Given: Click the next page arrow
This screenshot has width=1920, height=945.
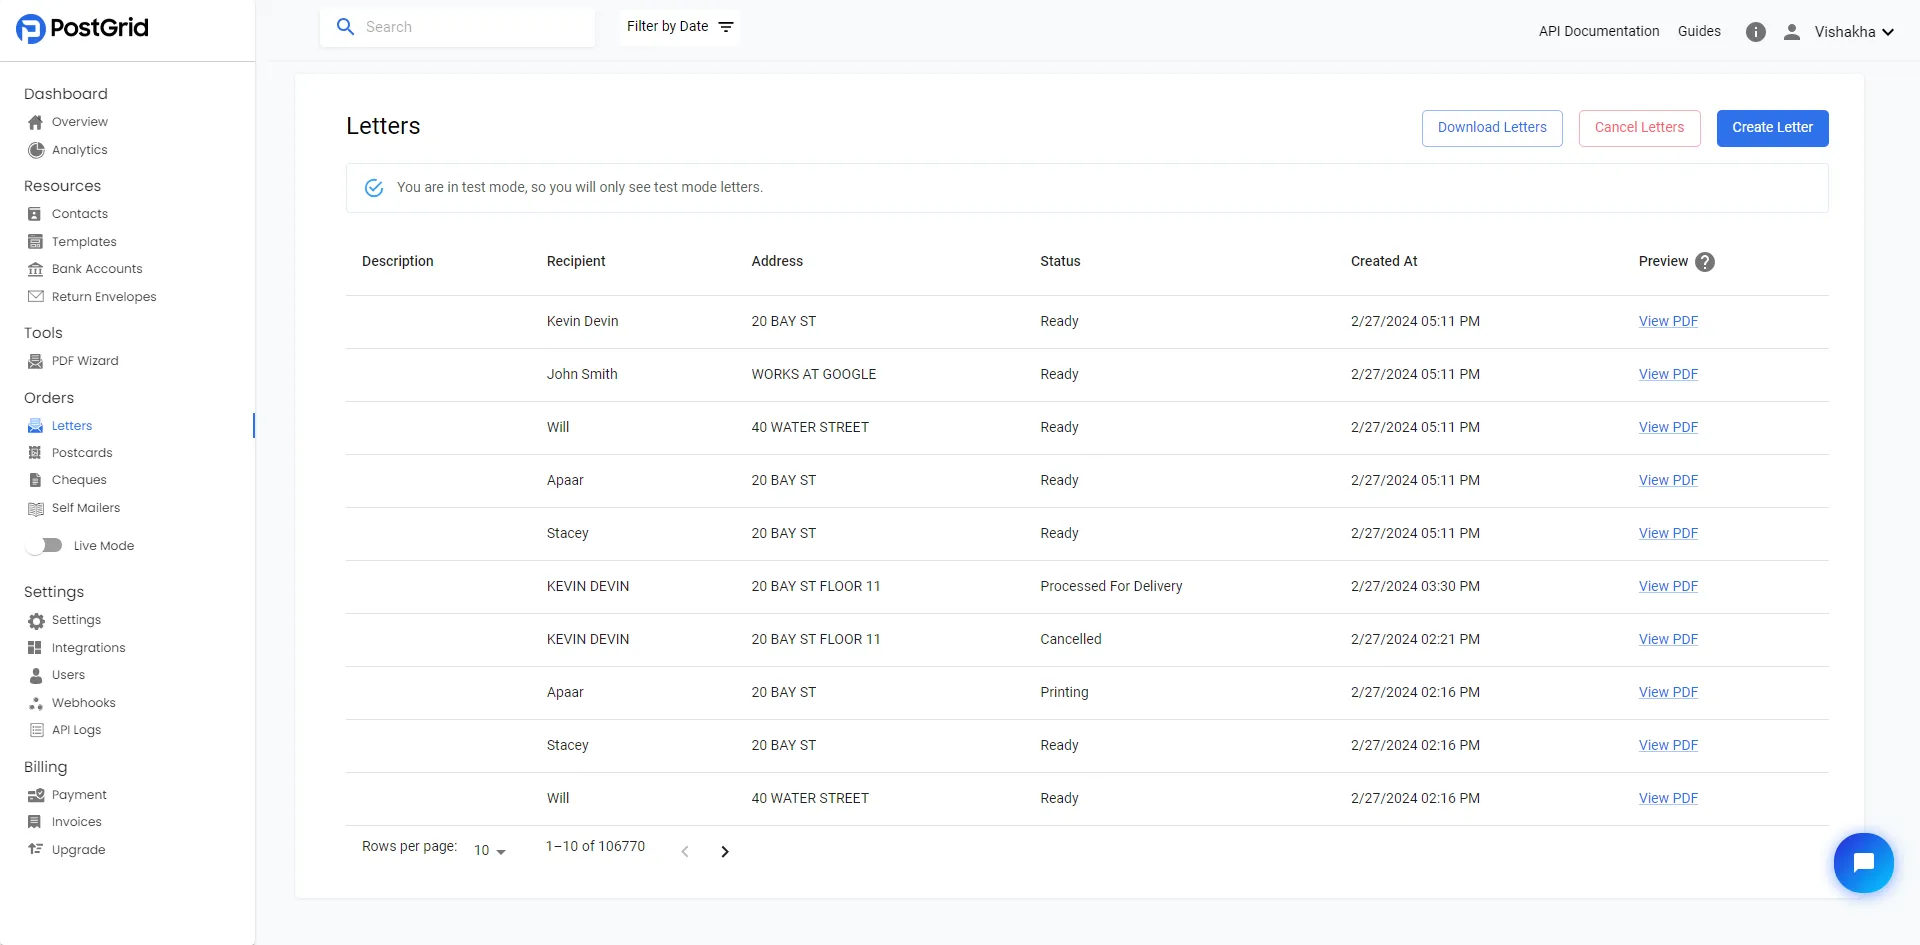Looking at the screenshot, I should (724, 851).
